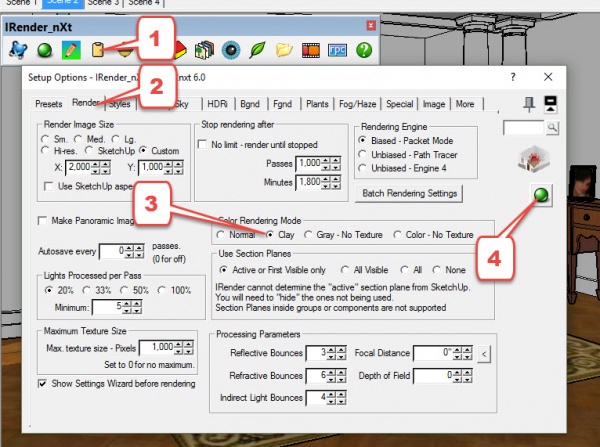The image size is (600, 447).
Task: Switch to the HDRi tab
Action: [216, 103]
